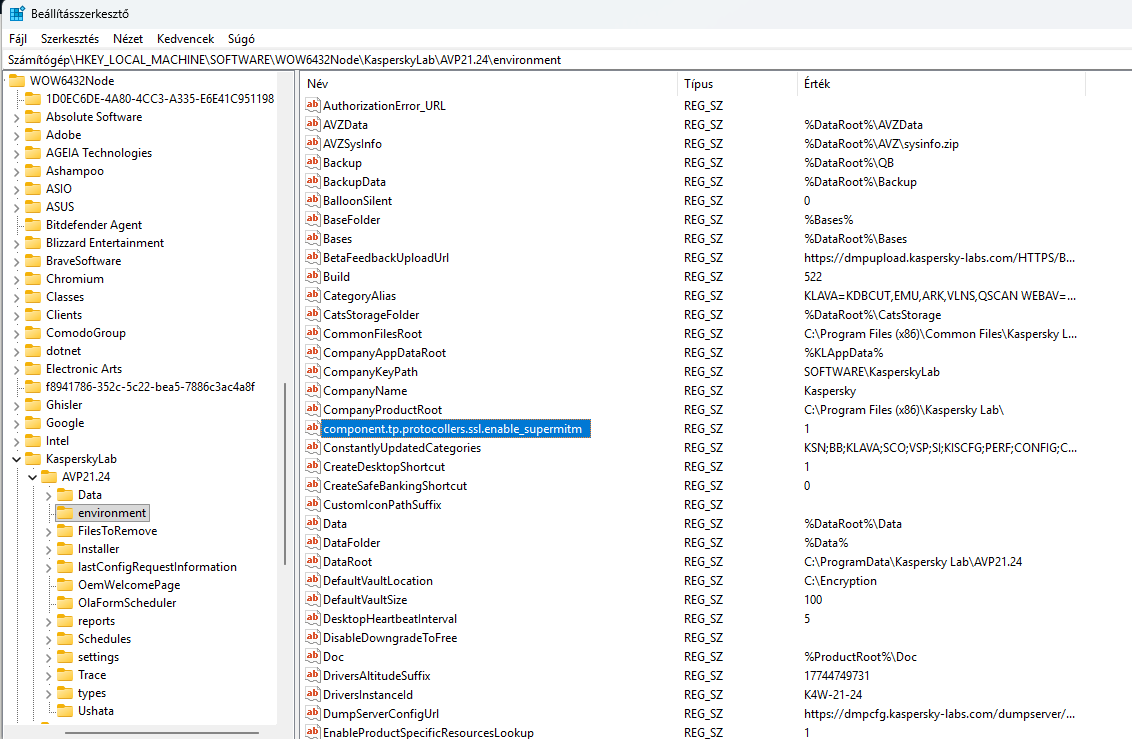Open the Nézet menu
The width and height of the screenshot is (1132, 739).
click(128, 39)
